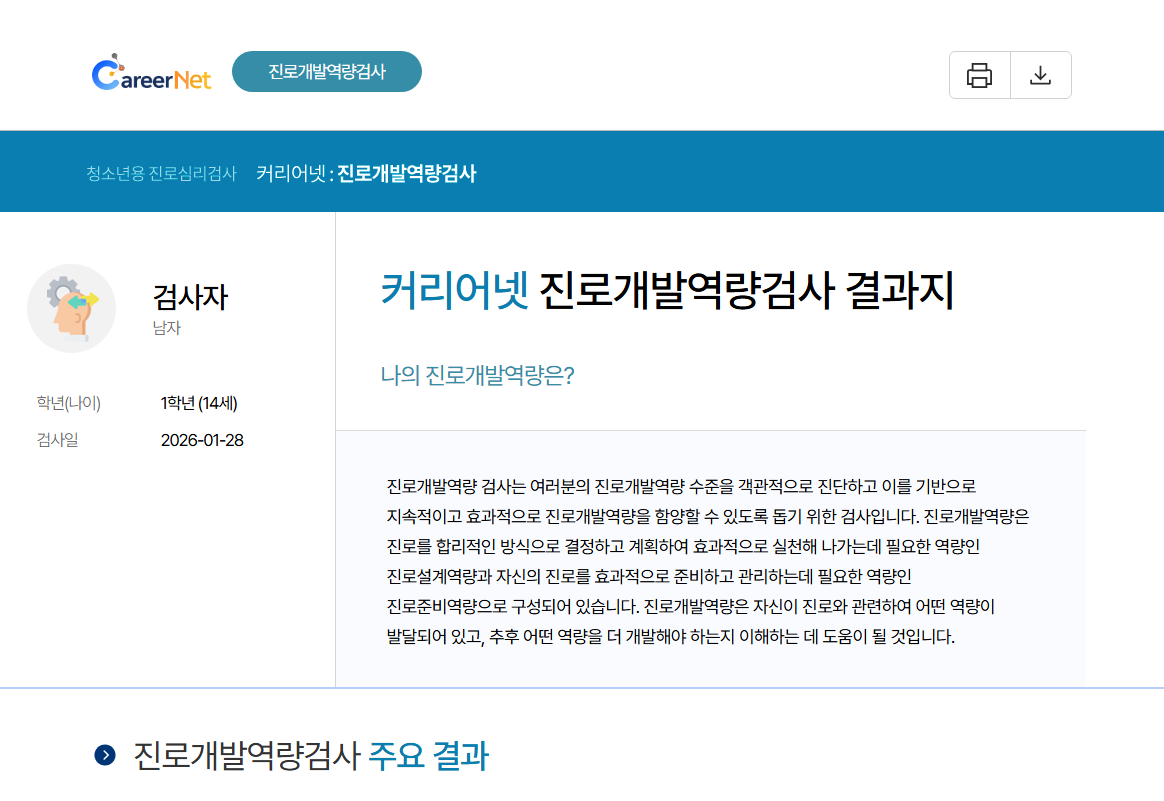
Task: Click description line starting 진로를 합리적인 방식으로
Action: [683, 547]
